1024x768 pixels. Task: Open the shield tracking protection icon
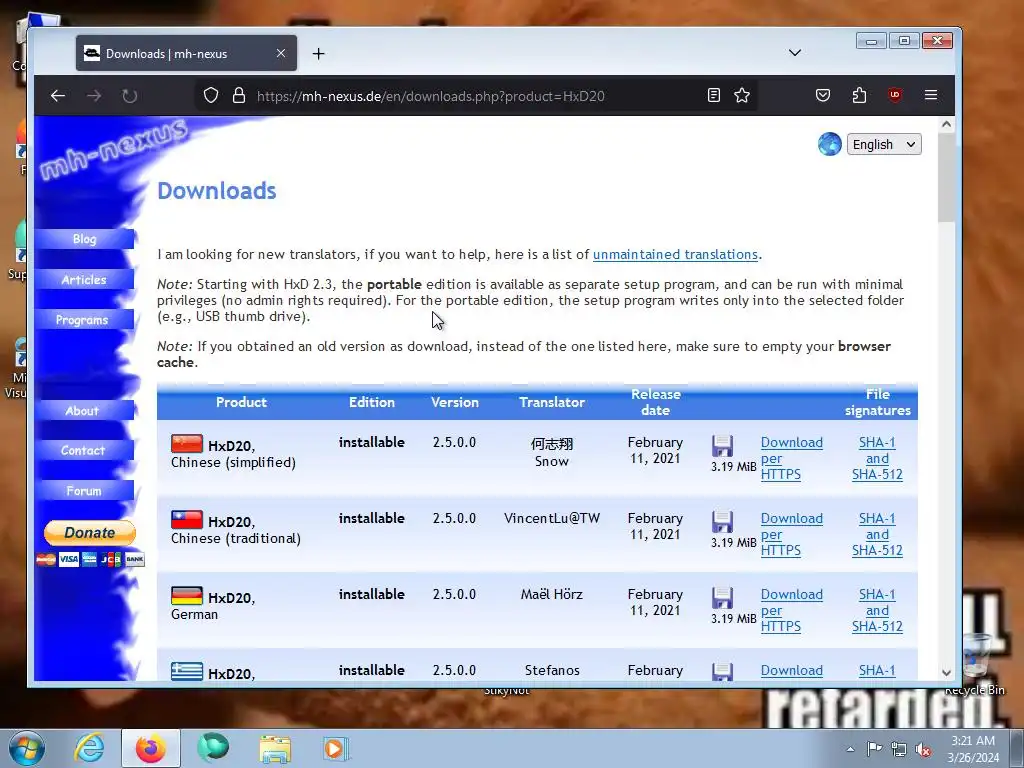pyautogui.click(x=210, y=96)
